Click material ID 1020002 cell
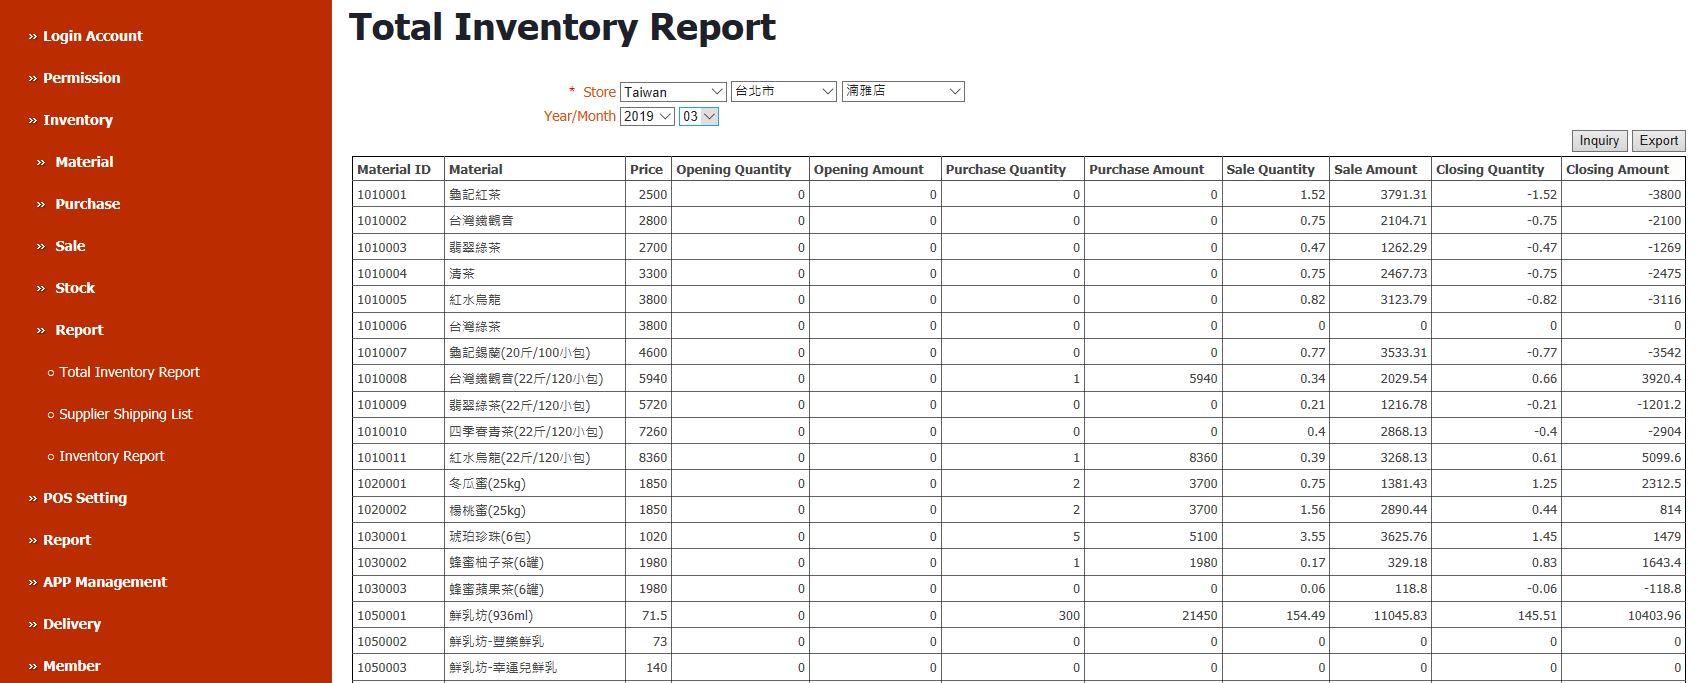 pyautogui.click(x=398, y=510)
